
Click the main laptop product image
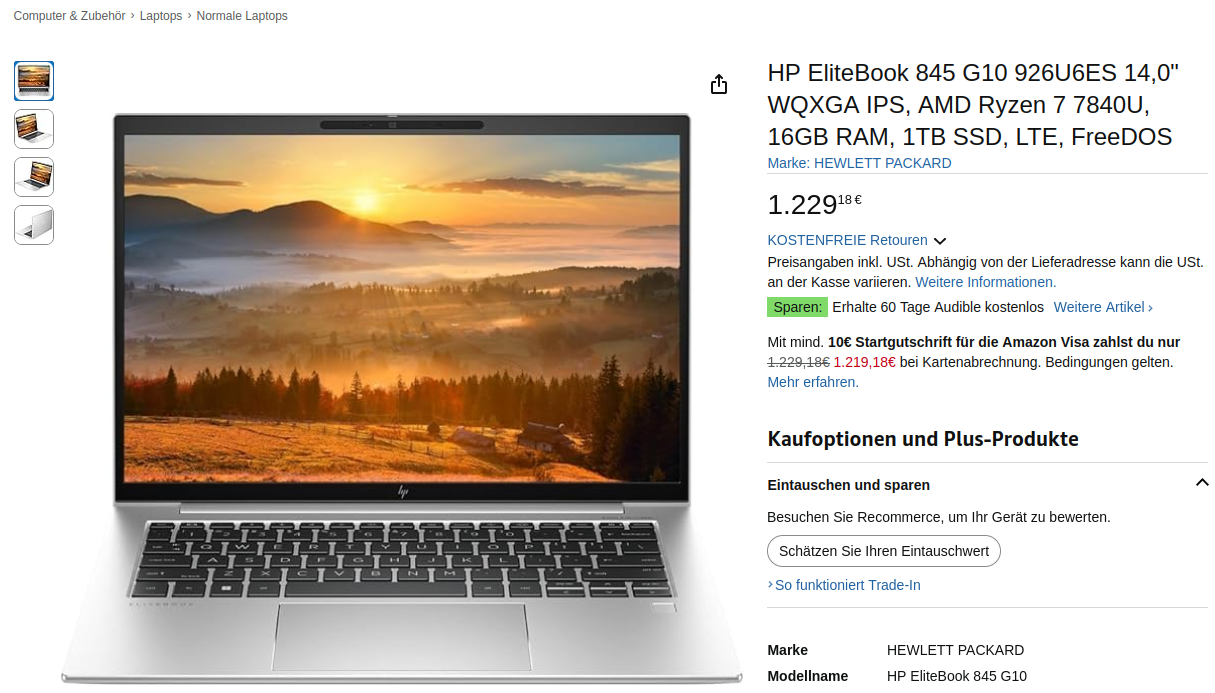point(402,398)
